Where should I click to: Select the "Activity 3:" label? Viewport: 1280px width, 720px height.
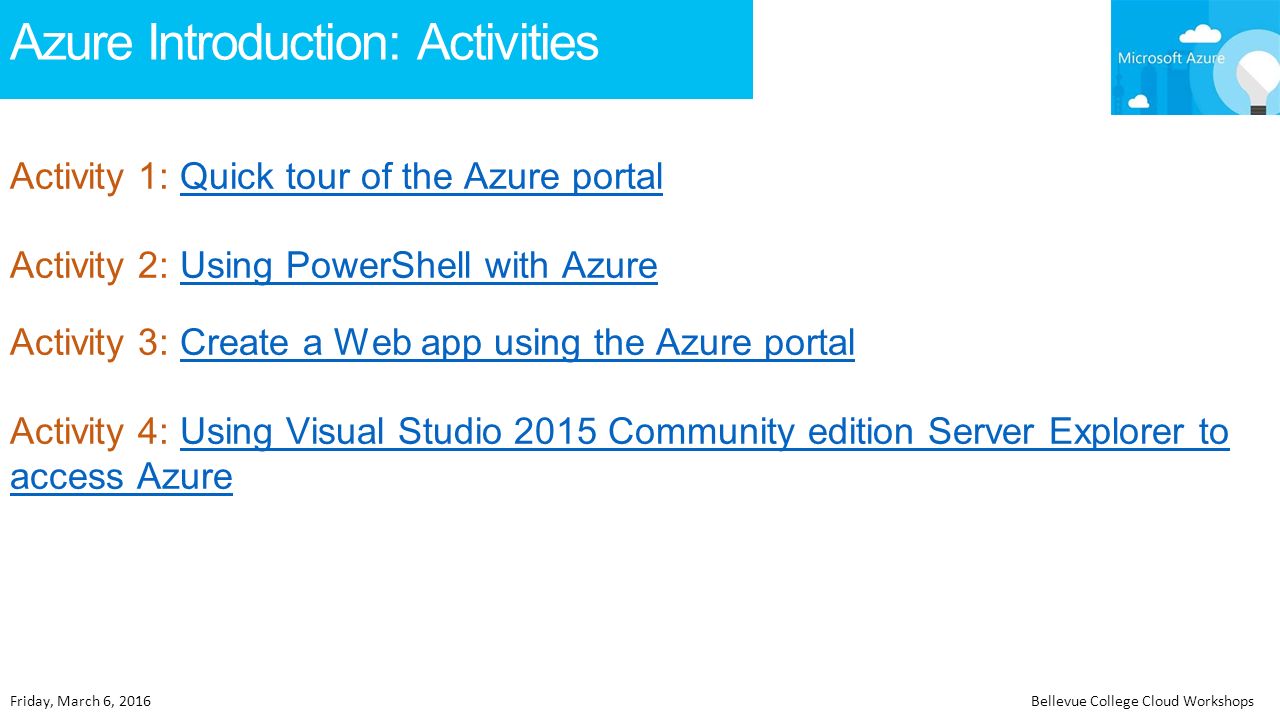point(90,342)
